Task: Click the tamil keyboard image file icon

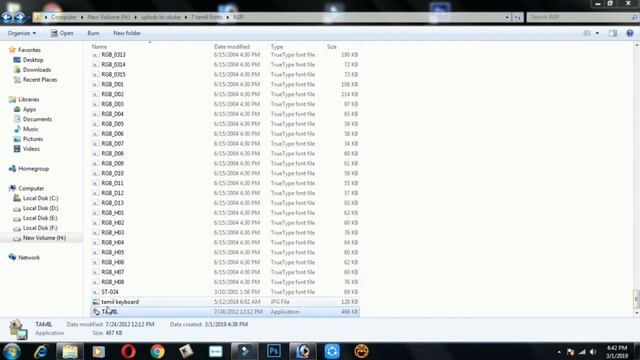Action: (x=96, y=302)
